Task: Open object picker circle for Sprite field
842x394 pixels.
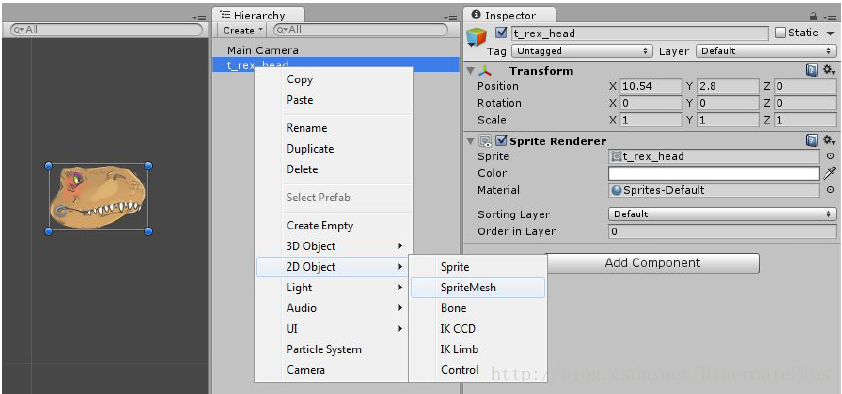Action: [x=830, y=156]
